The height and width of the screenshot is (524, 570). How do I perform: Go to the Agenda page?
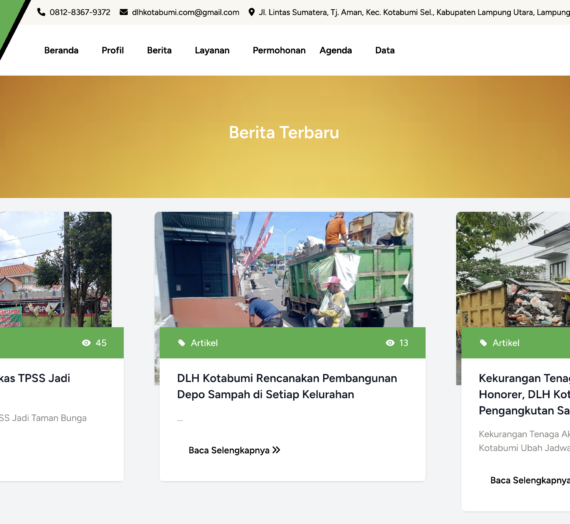point(336,50)
